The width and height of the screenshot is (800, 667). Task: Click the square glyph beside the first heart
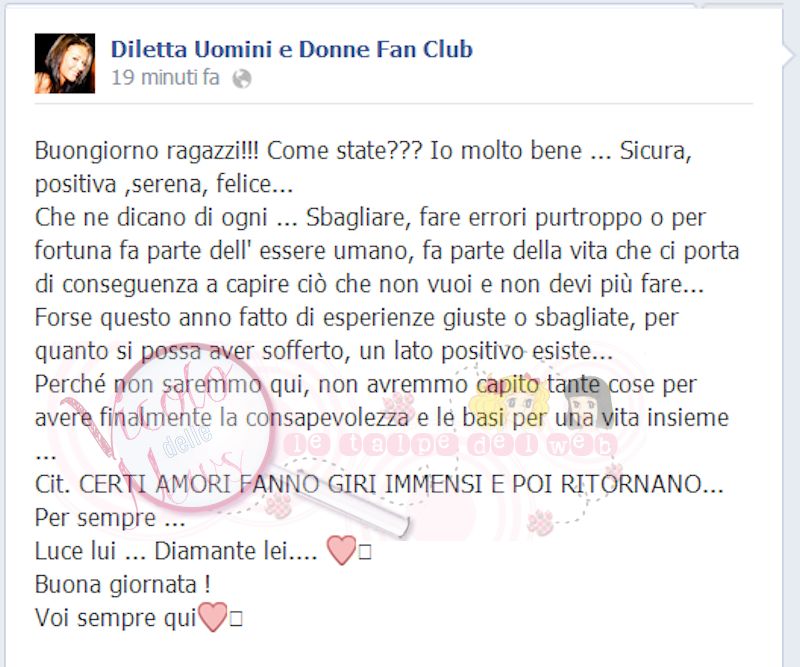364,552
